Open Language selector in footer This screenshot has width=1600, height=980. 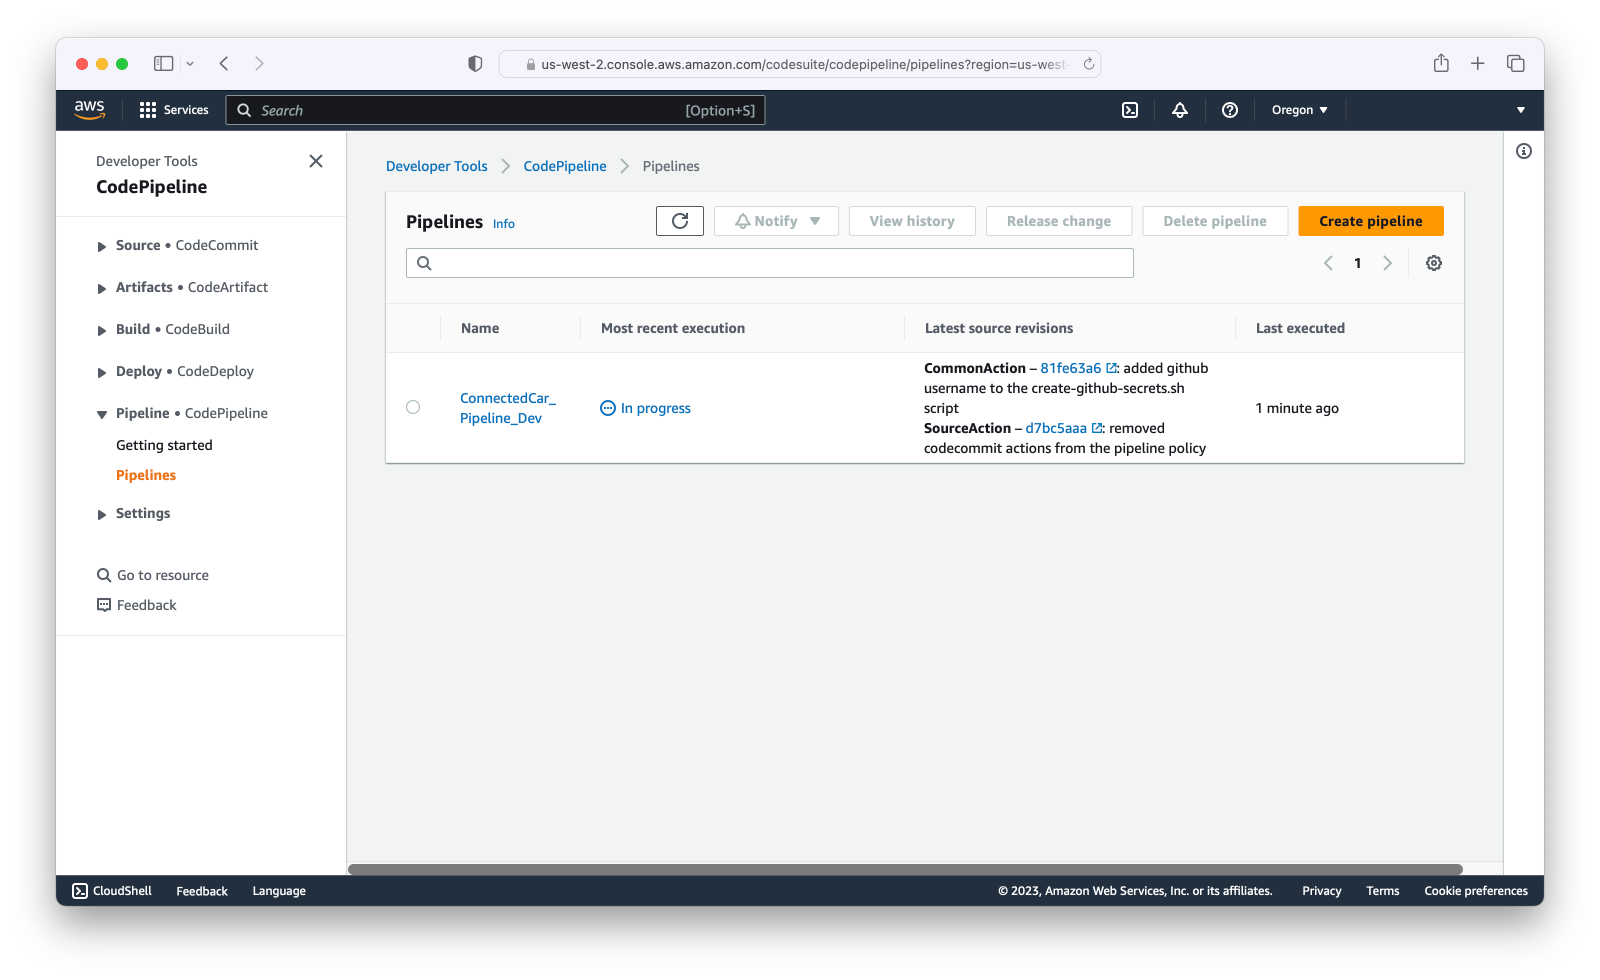(279, 891)
